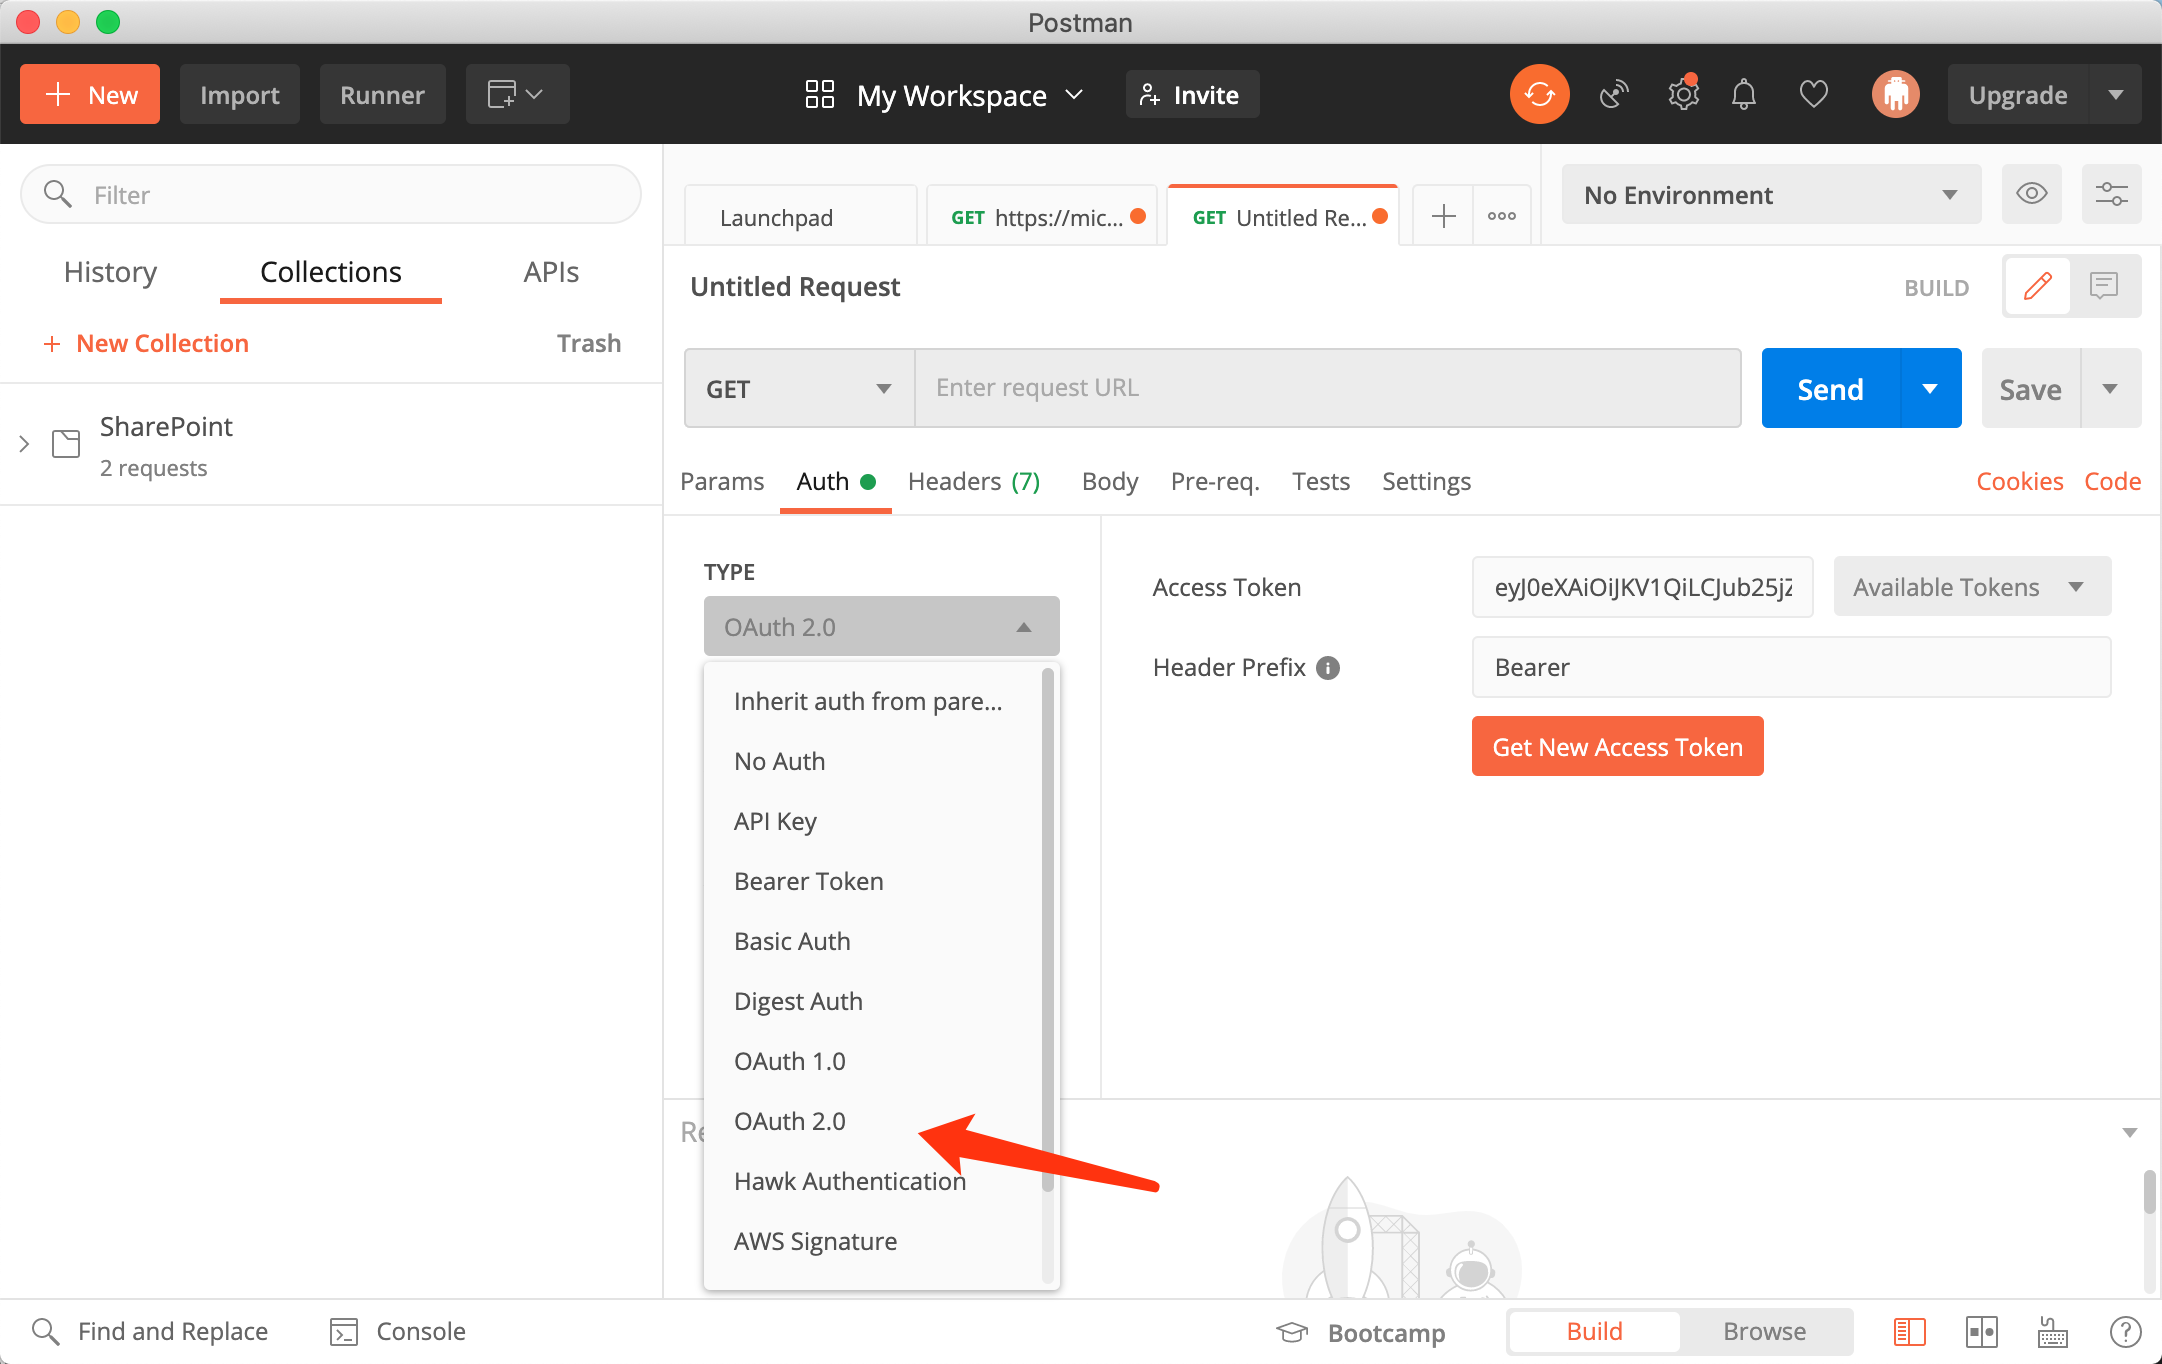
Task: Open the Save options dropdown arrow
Action: [x=2111, y=388]
